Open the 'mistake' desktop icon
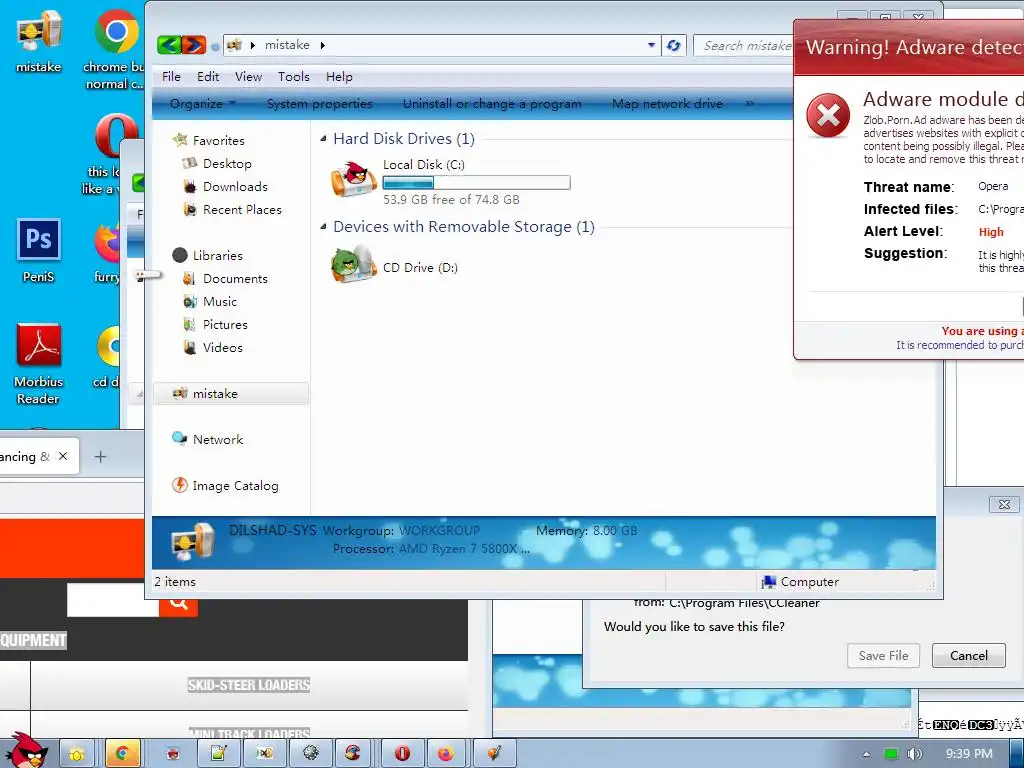 pos(38,42)
